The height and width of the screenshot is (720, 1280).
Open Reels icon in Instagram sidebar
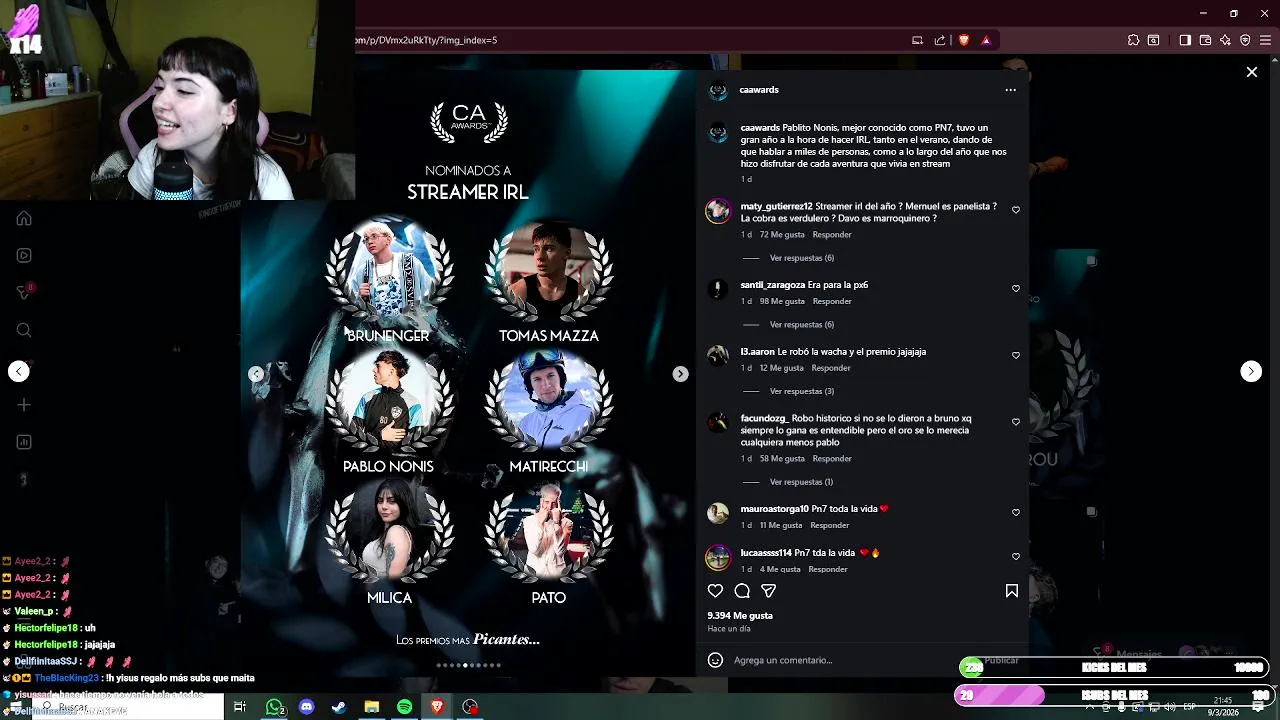pos(24,255)
